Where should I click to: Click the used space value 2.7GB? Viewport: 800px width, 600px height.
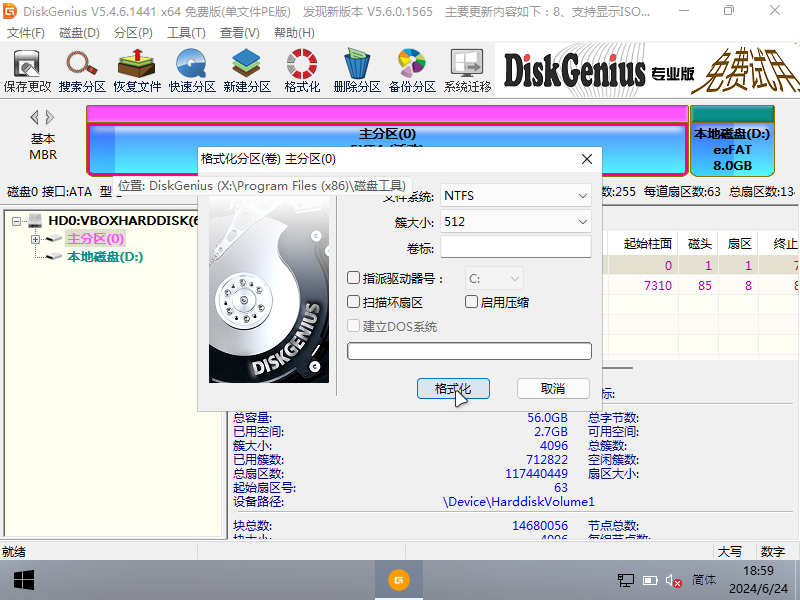tap(551, 432)
